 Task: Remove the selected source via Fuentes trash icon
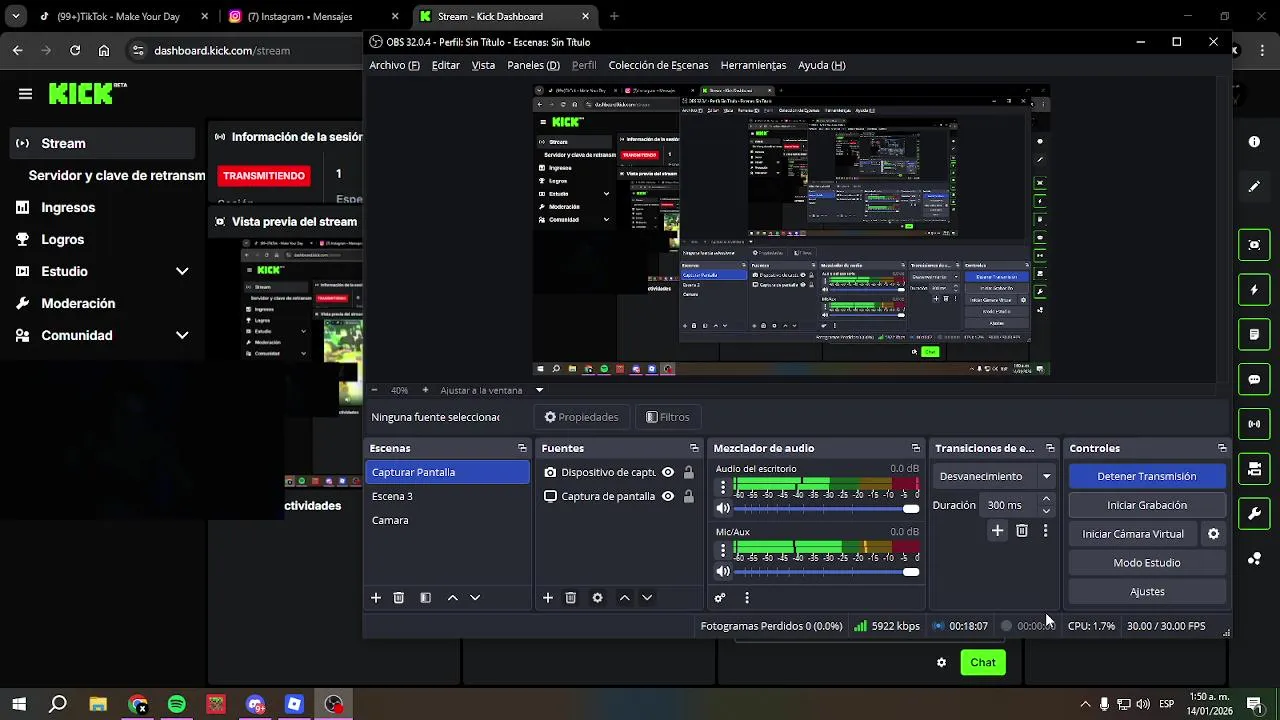point(571,598)
